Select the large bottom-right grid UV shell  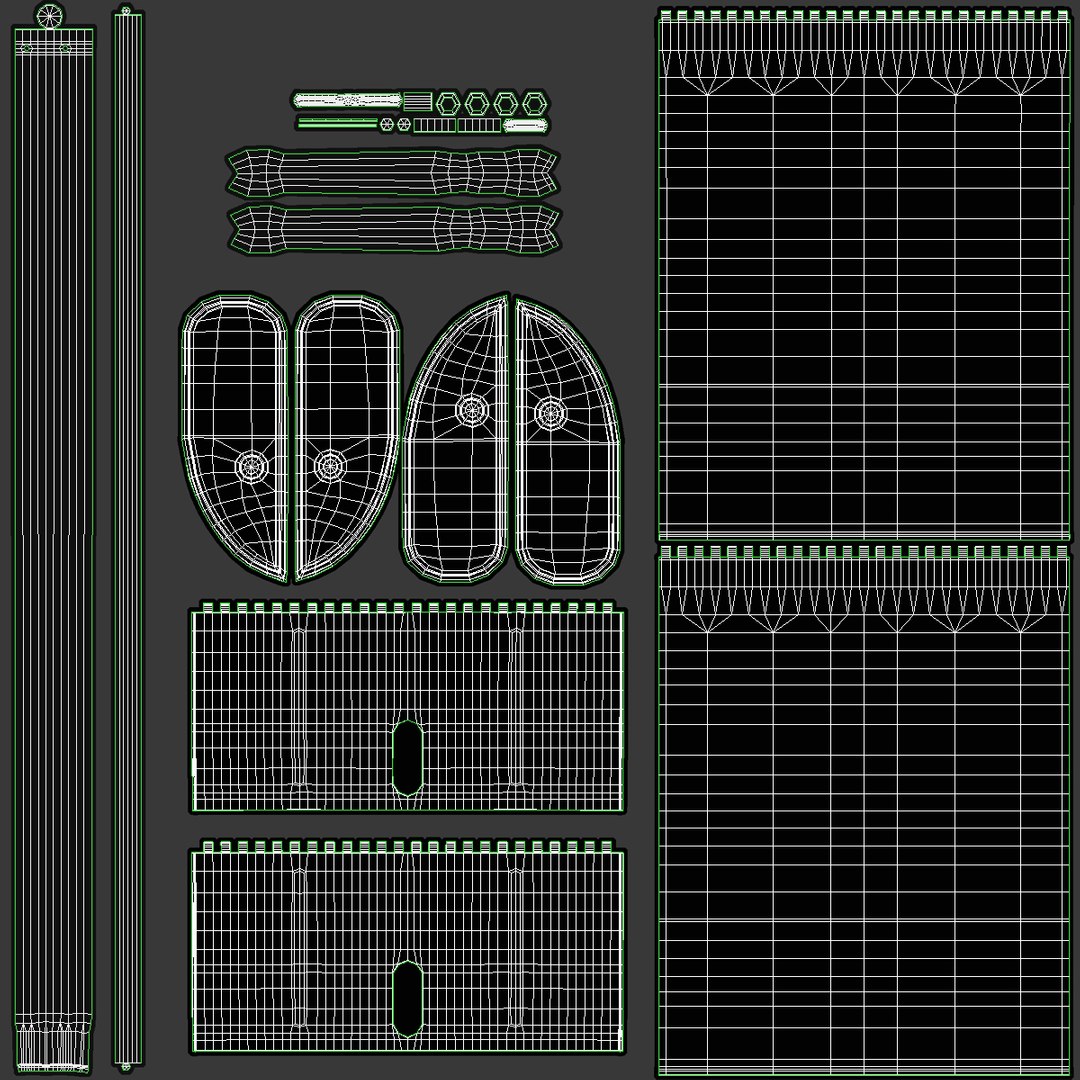(864, 811)
